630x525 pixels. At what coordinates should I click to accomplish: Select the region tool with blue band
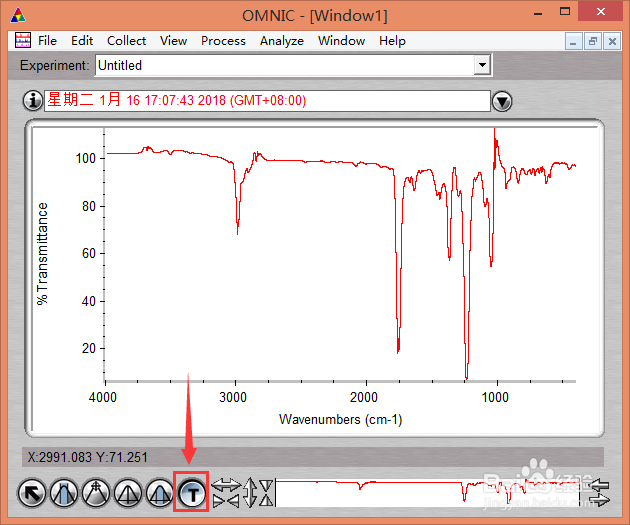(63, 493)
